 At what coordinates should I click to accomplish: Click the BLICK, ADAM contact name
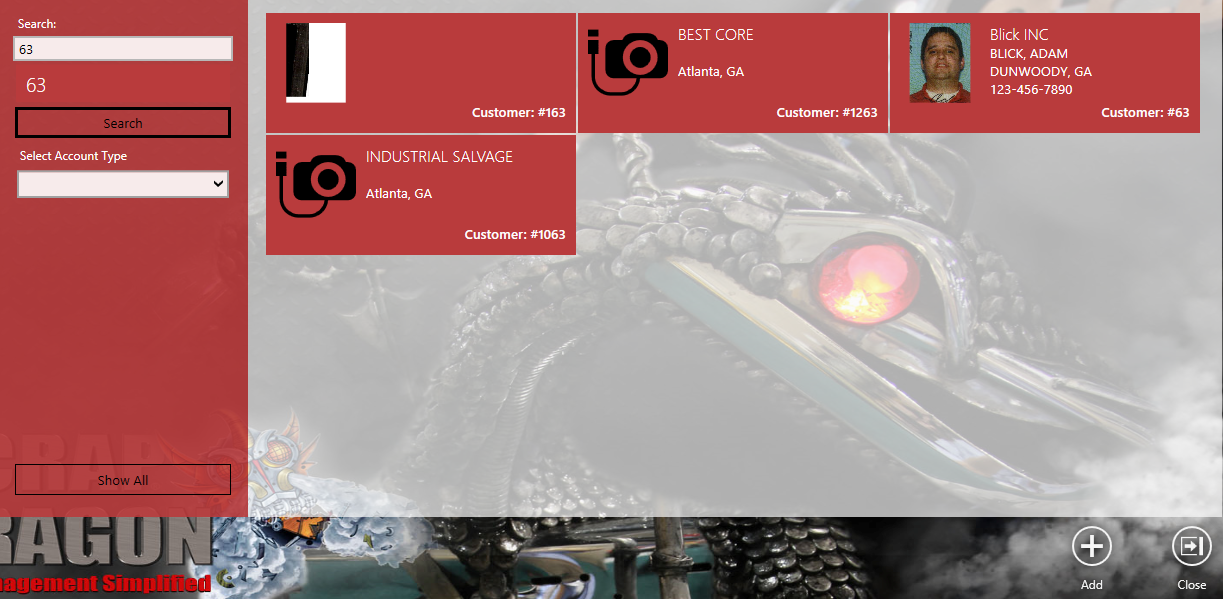pyautogui.click(x=1029, y=54)
